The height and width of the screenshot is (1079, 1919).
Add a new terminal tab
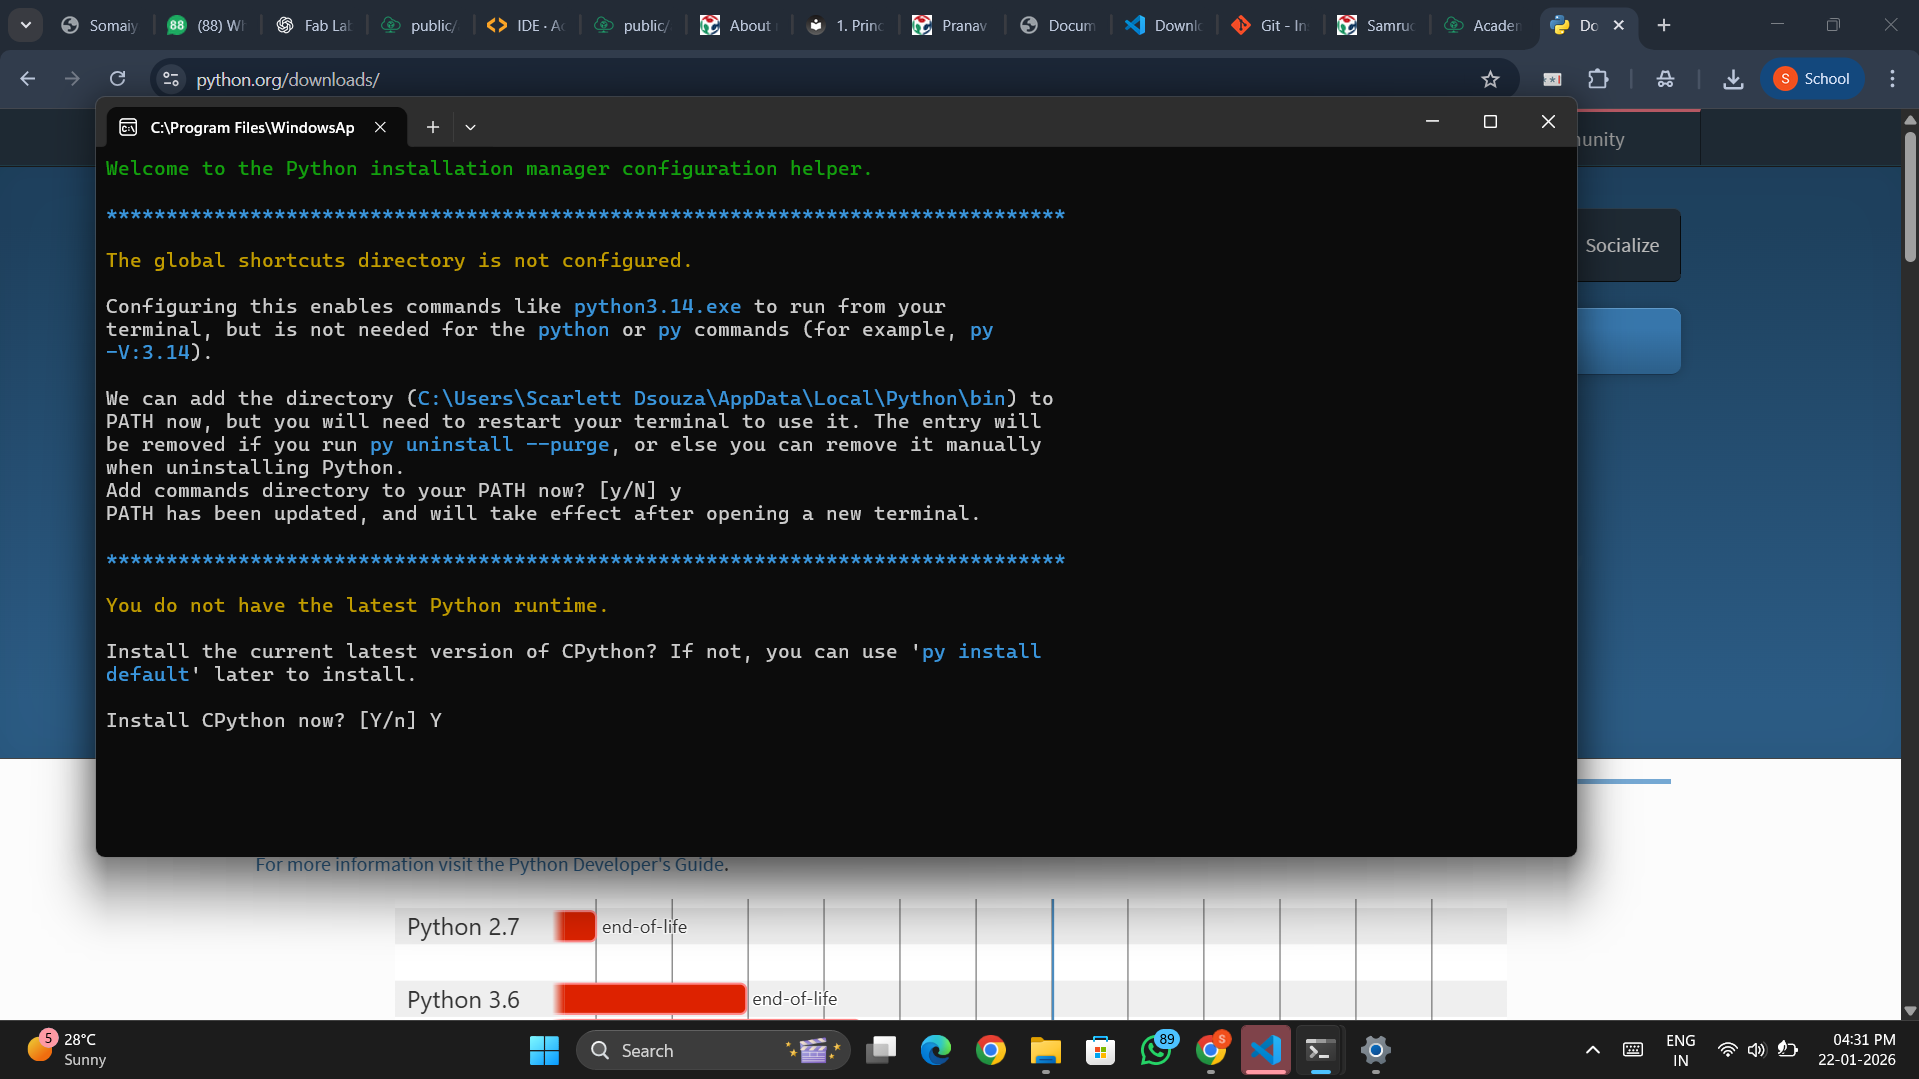pyautogui.click(x=432, y=127)
